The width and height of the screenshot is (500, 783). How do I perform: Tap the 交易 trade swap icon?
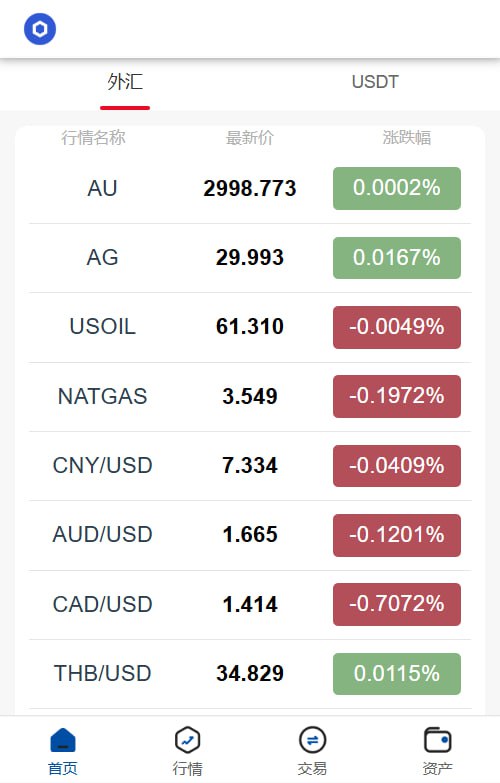coord(312,740)
